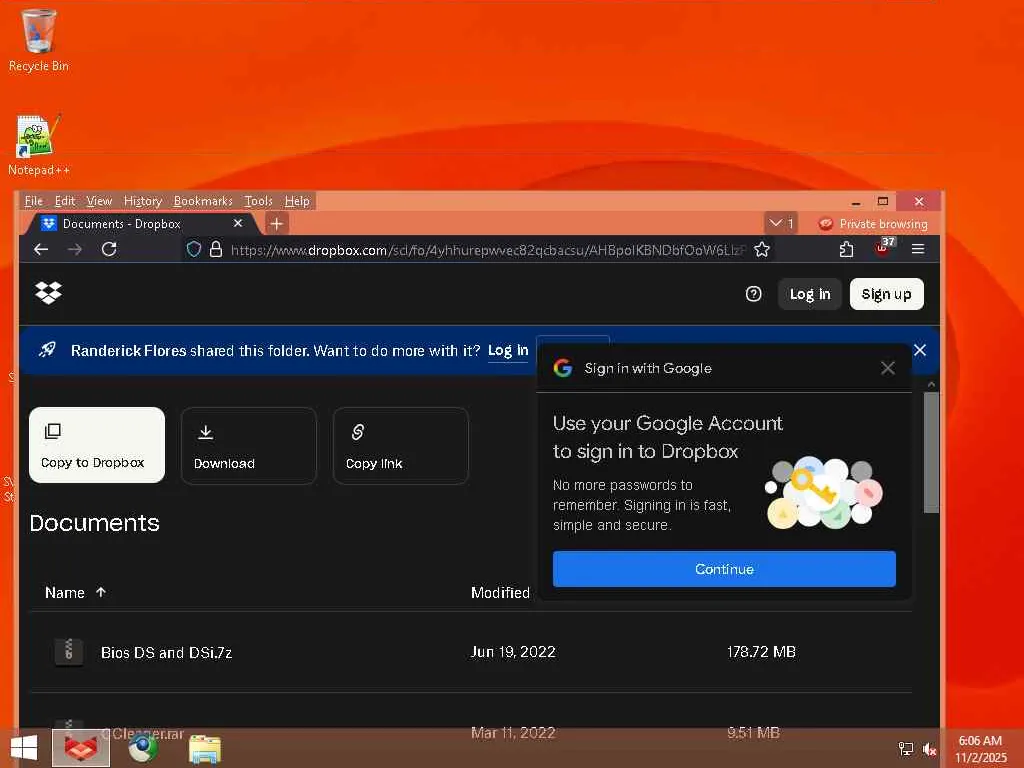Open the Tools menu
The image size is (1024, 768).
point(259,201)
